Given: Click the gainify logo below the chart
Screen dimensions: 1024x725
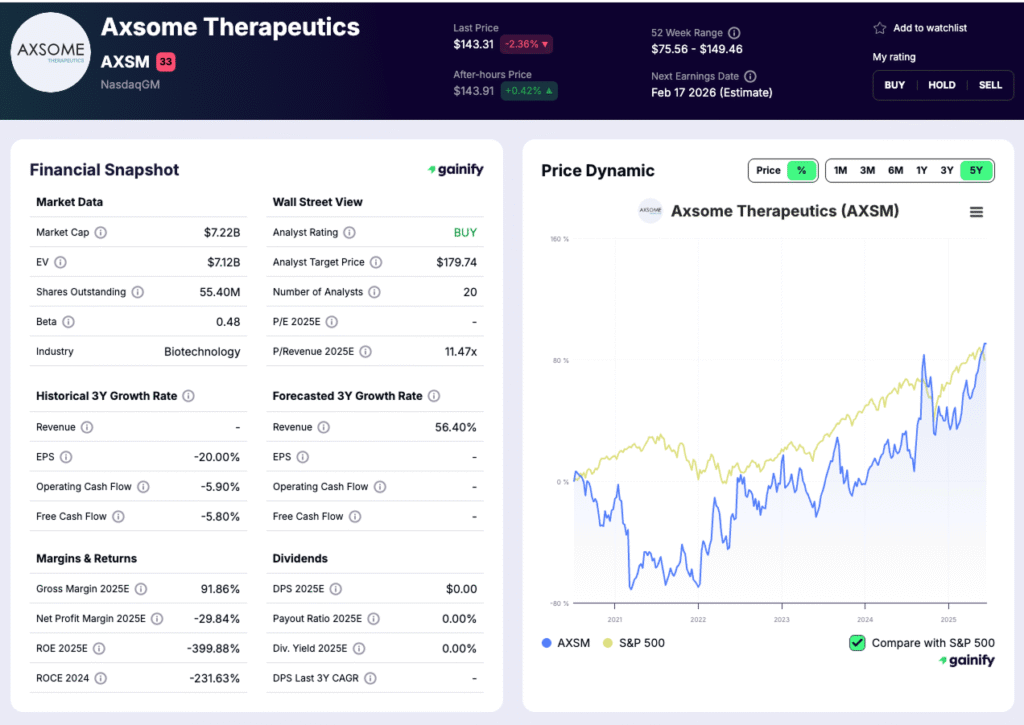Looking at the screenshot, I should coord(966,660).
